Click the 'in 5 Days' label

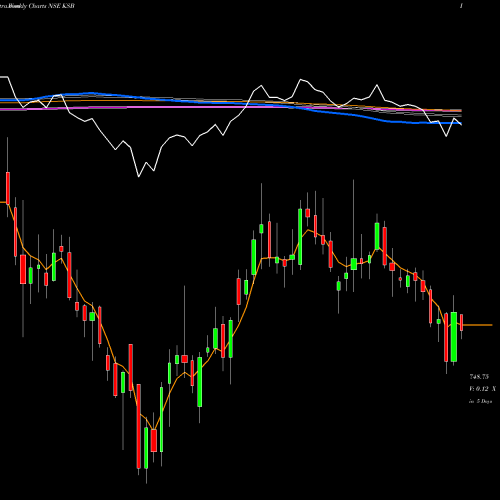[x=480, y=401]
